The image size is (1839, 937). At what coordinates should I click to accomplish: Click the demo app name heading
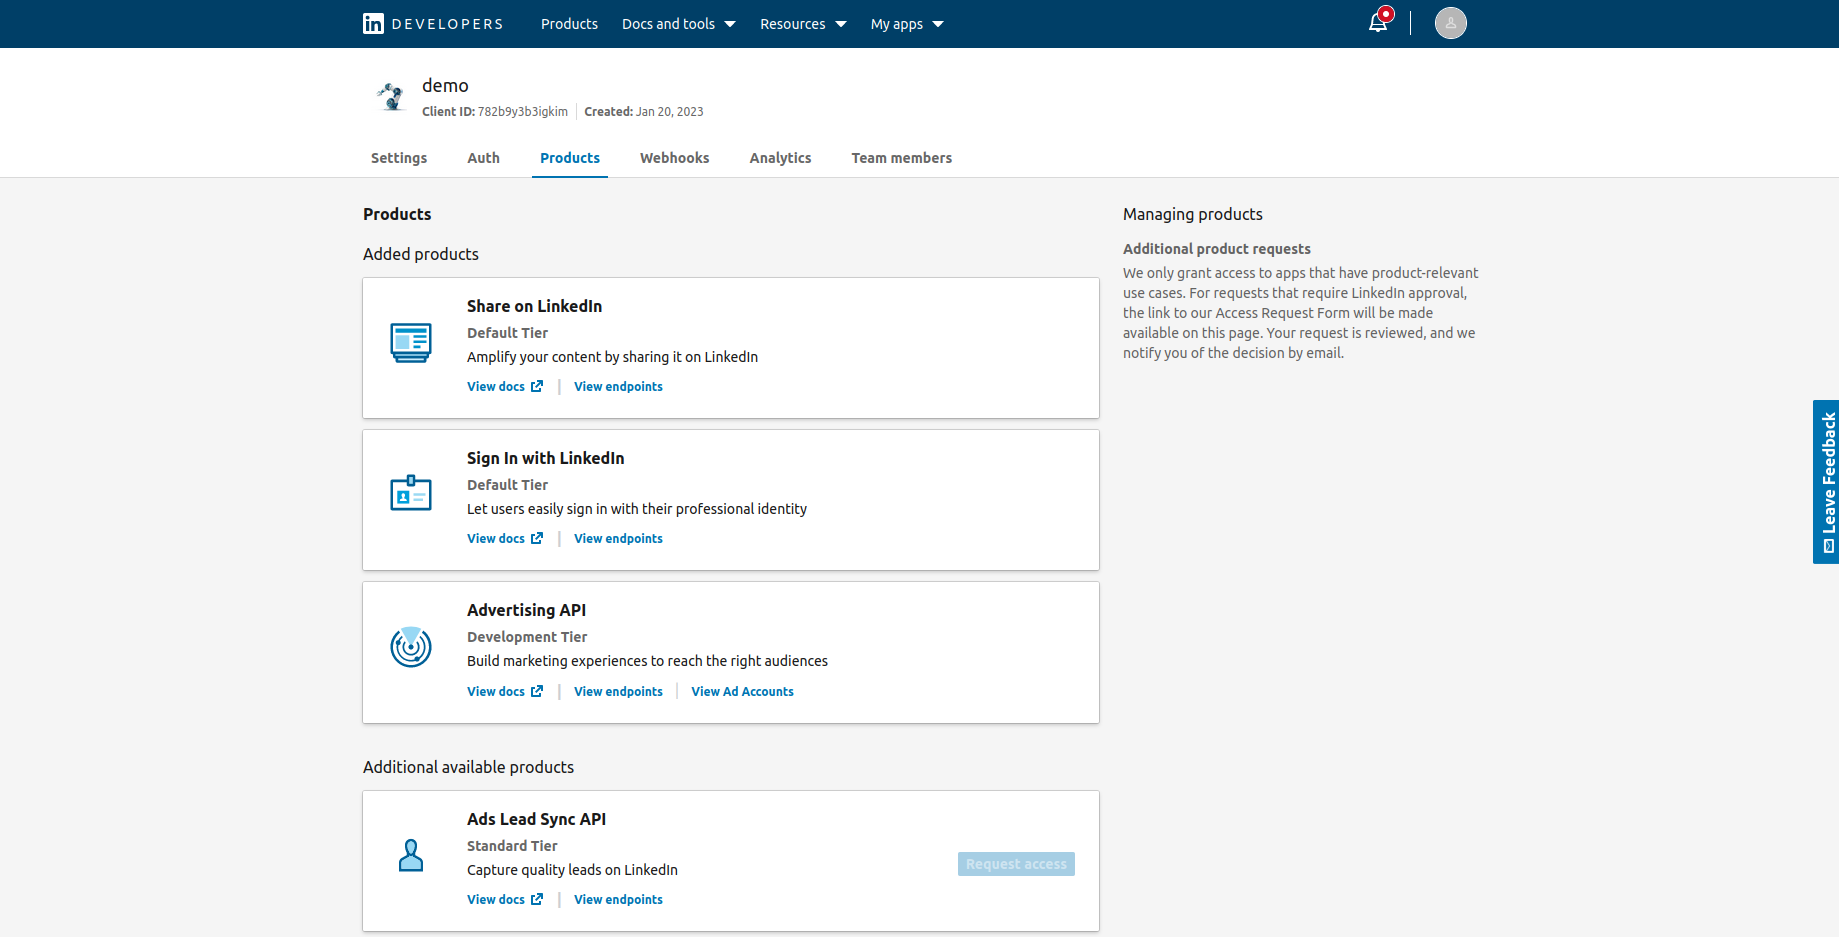coord(445,86)
